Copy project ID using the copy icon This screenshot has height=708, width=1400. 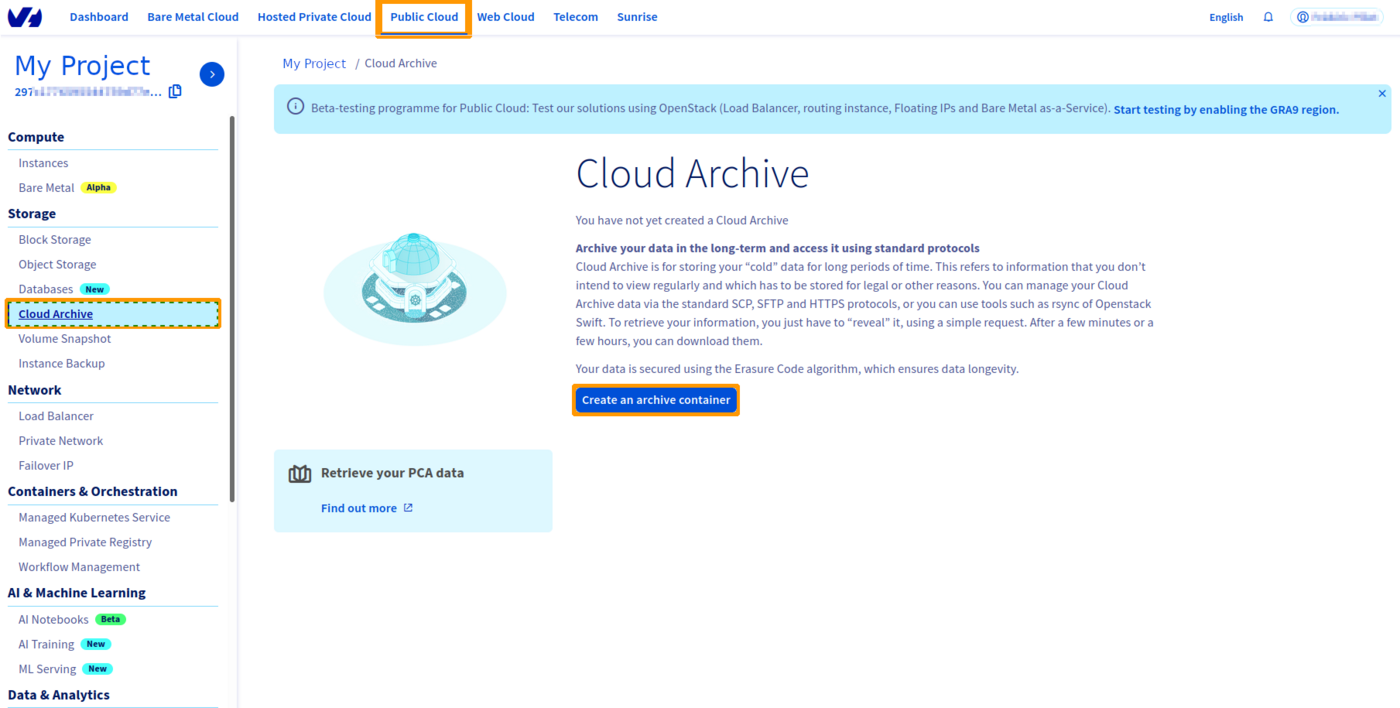175,92
